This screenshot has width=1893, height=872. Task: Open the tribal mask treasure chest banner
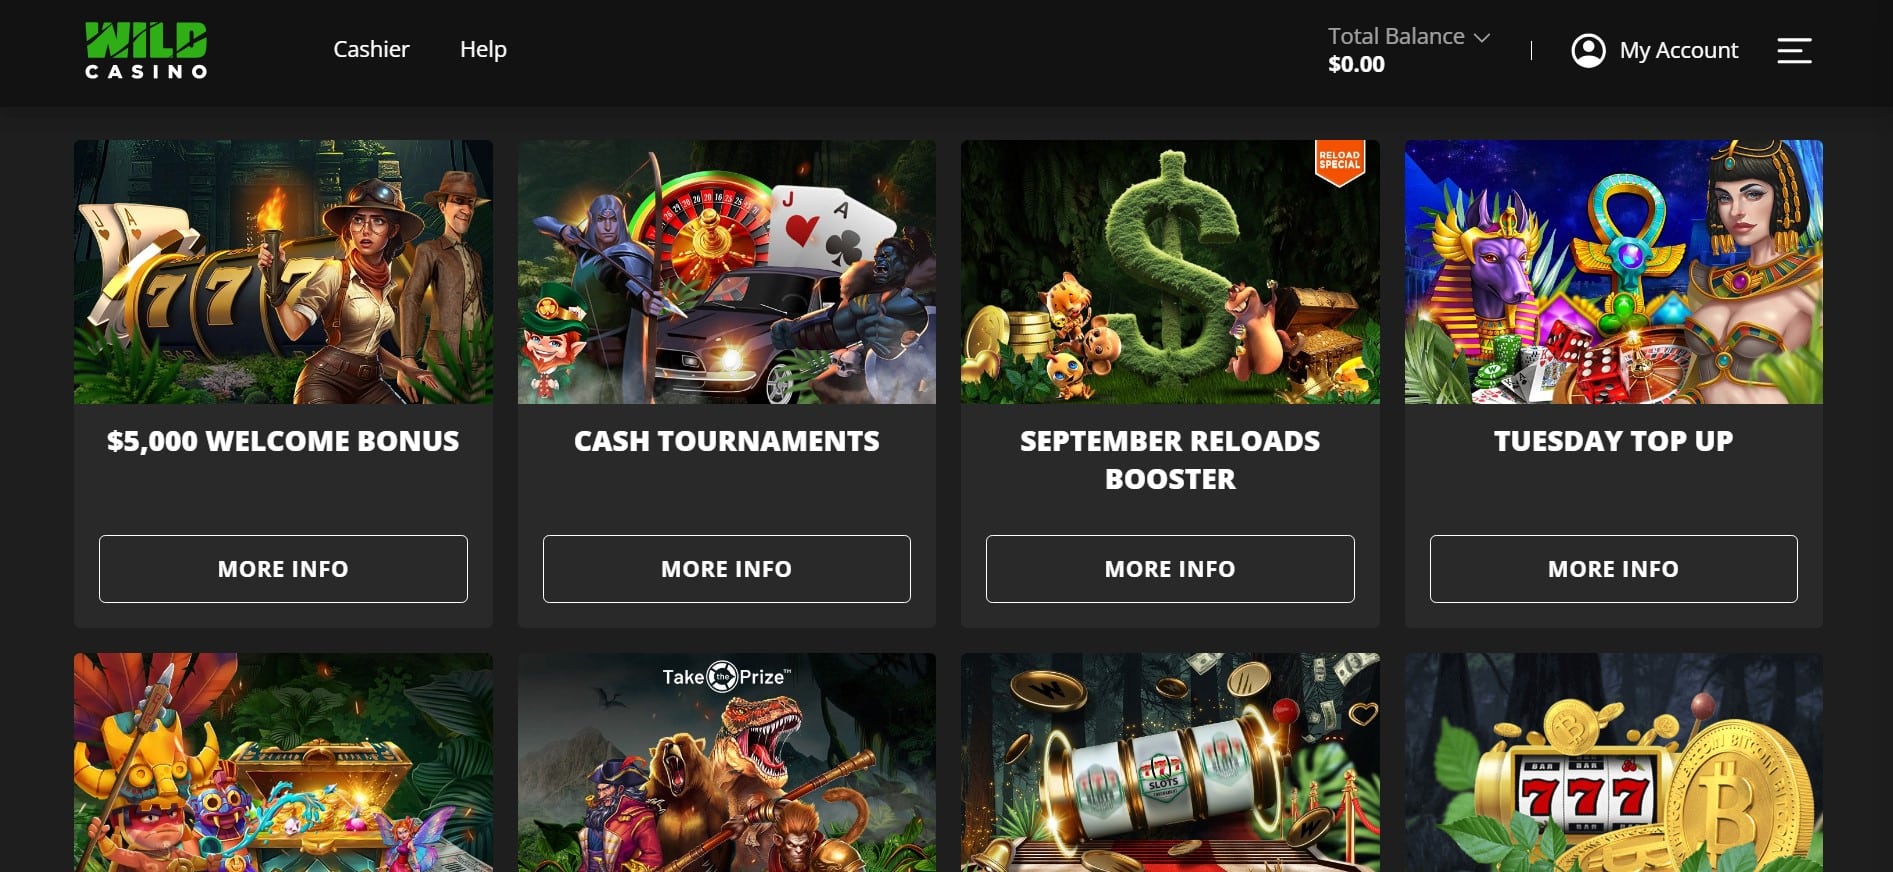click(x=283, y=762)
